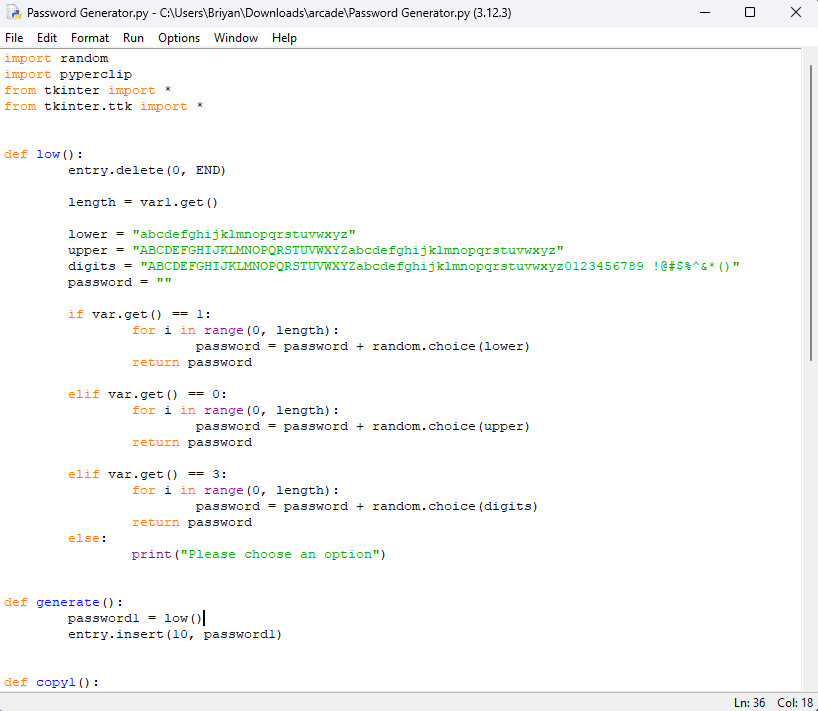
Task: Click the line indicator "Ln: 36" in status bar
Action: pyautogui.click(x=748, y=702)
